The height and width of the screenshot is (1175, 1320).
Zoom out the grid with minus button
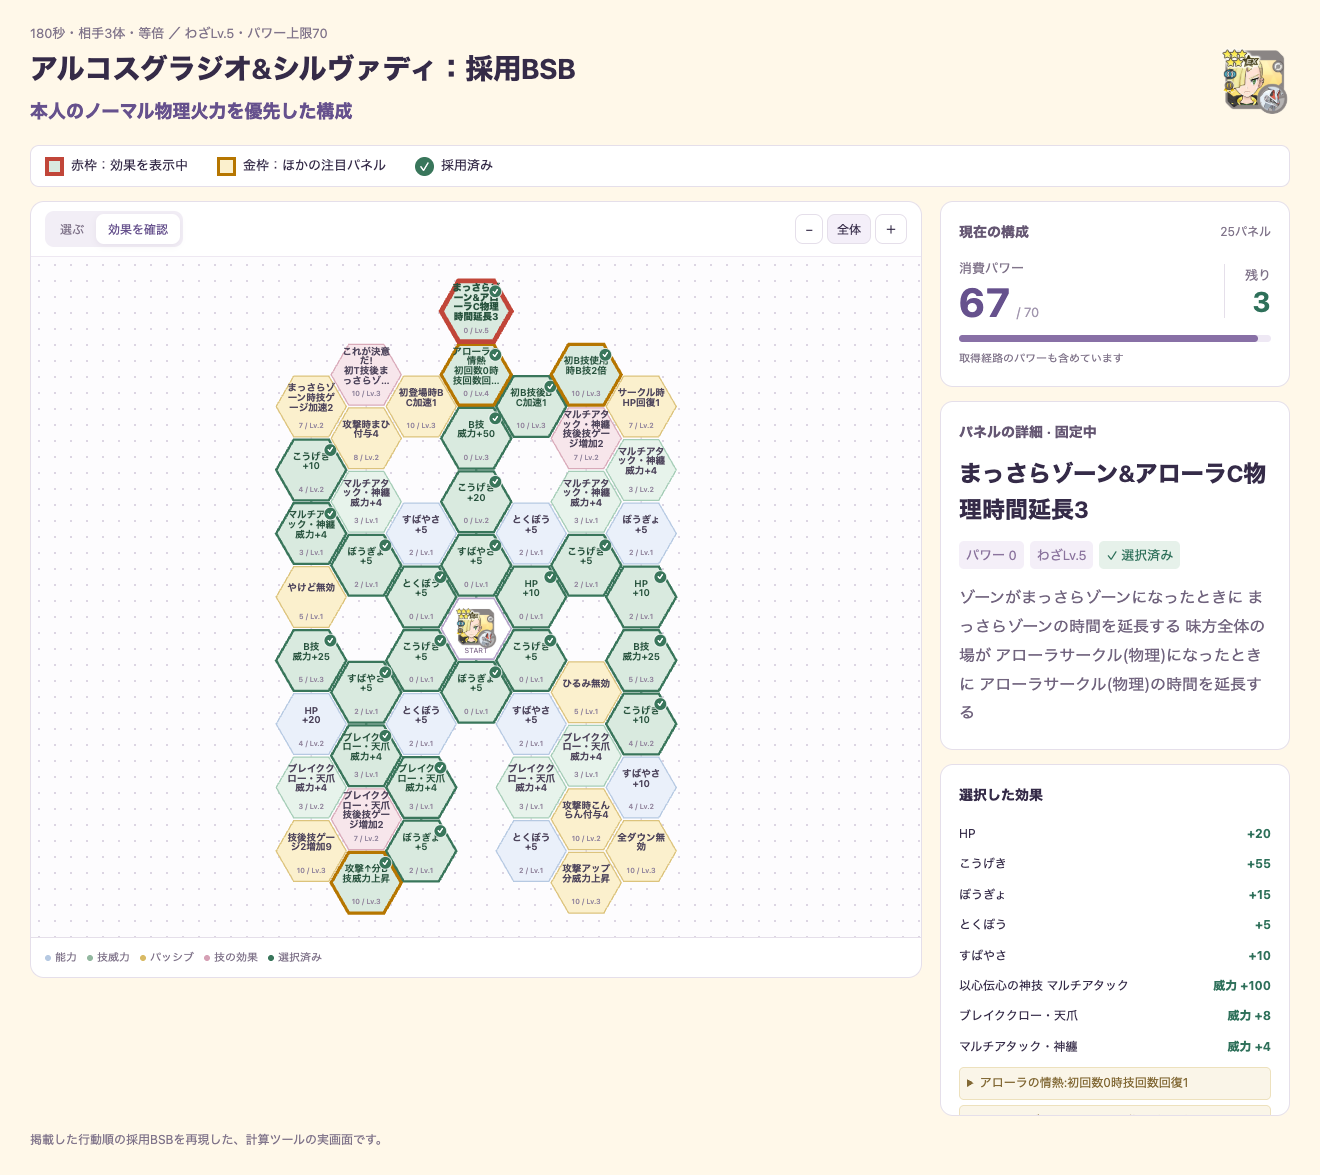[x=809, y=229]
